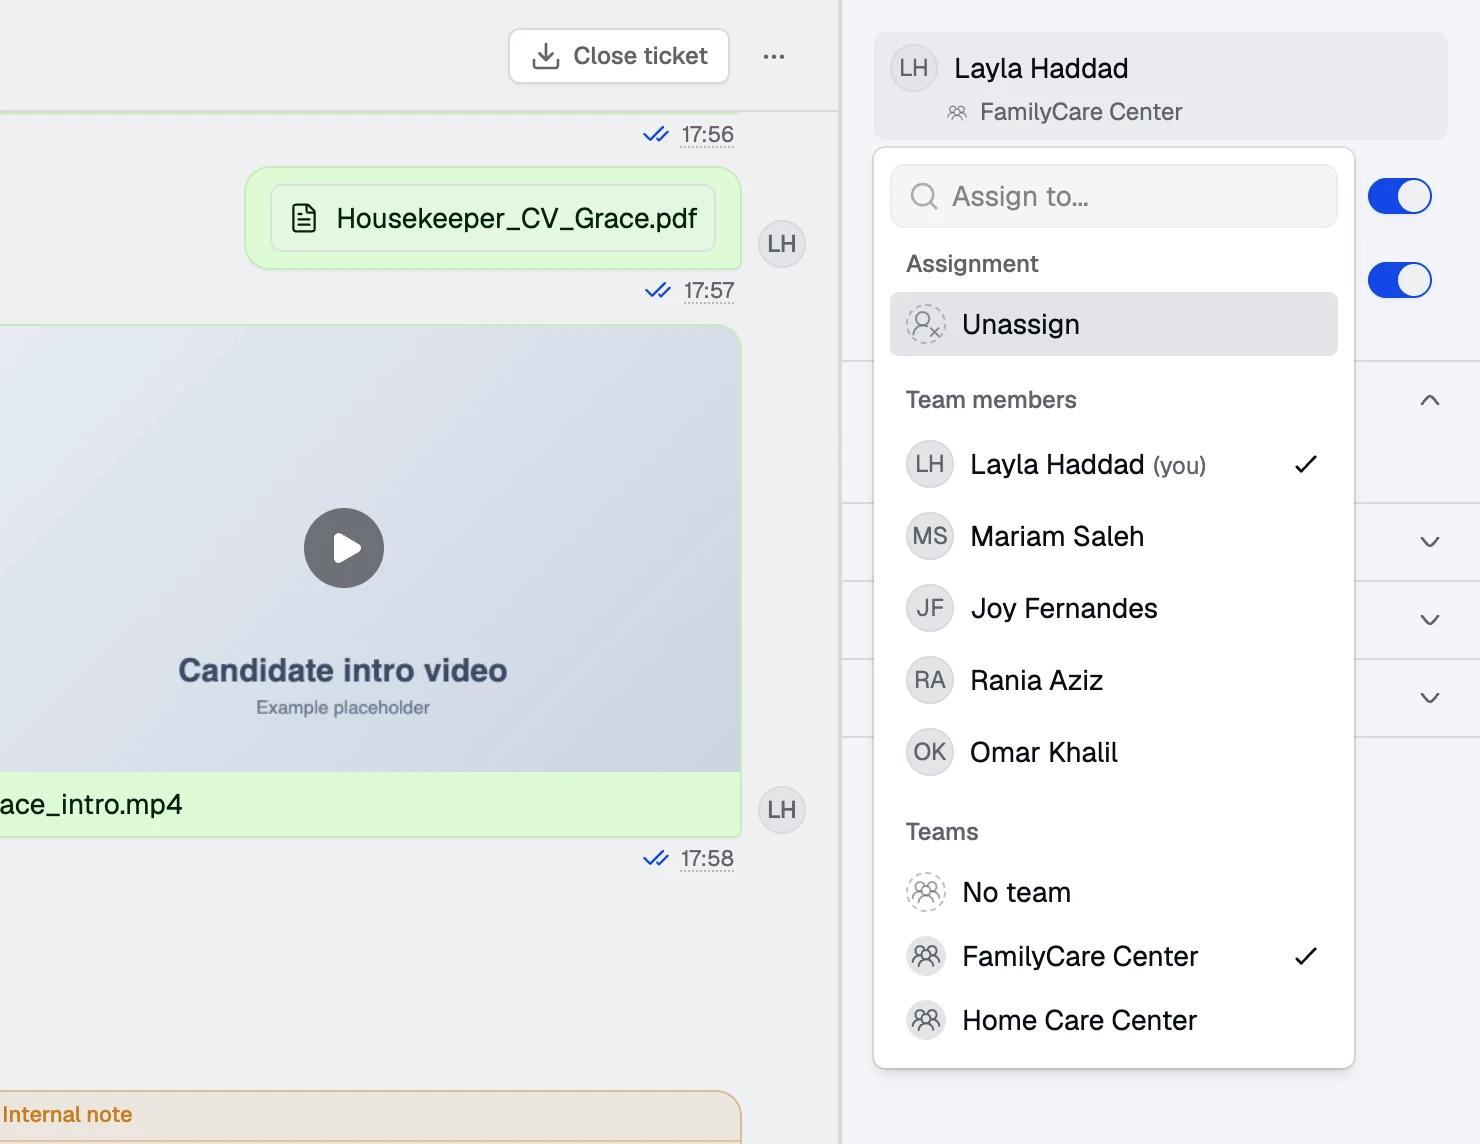
Task: Click the FamilyCare Center group icon in the list
Action: 926,956
